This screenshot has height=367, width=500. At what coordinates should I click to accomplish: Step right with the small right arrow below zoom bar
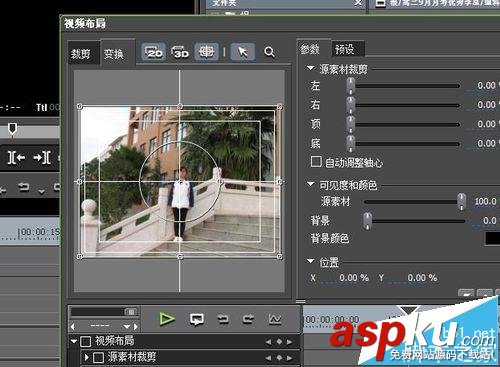(x=136, y=326)
